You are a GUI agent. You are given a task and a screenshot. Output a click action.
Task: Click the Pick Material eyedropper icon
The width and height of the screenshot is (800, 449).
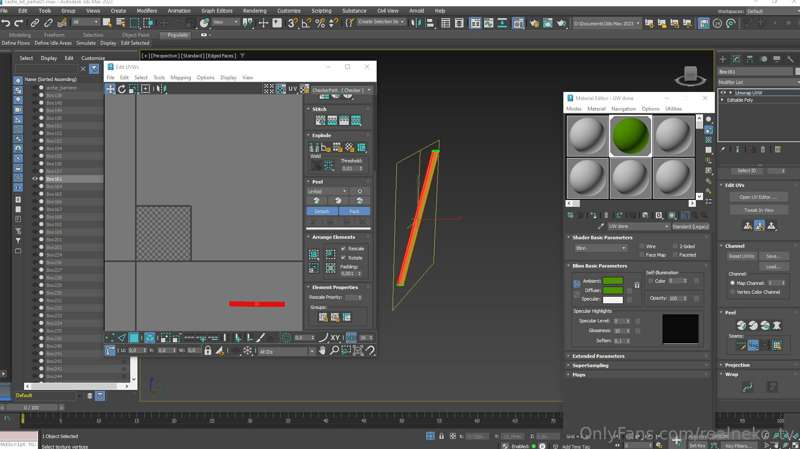[x=601, y=226]
